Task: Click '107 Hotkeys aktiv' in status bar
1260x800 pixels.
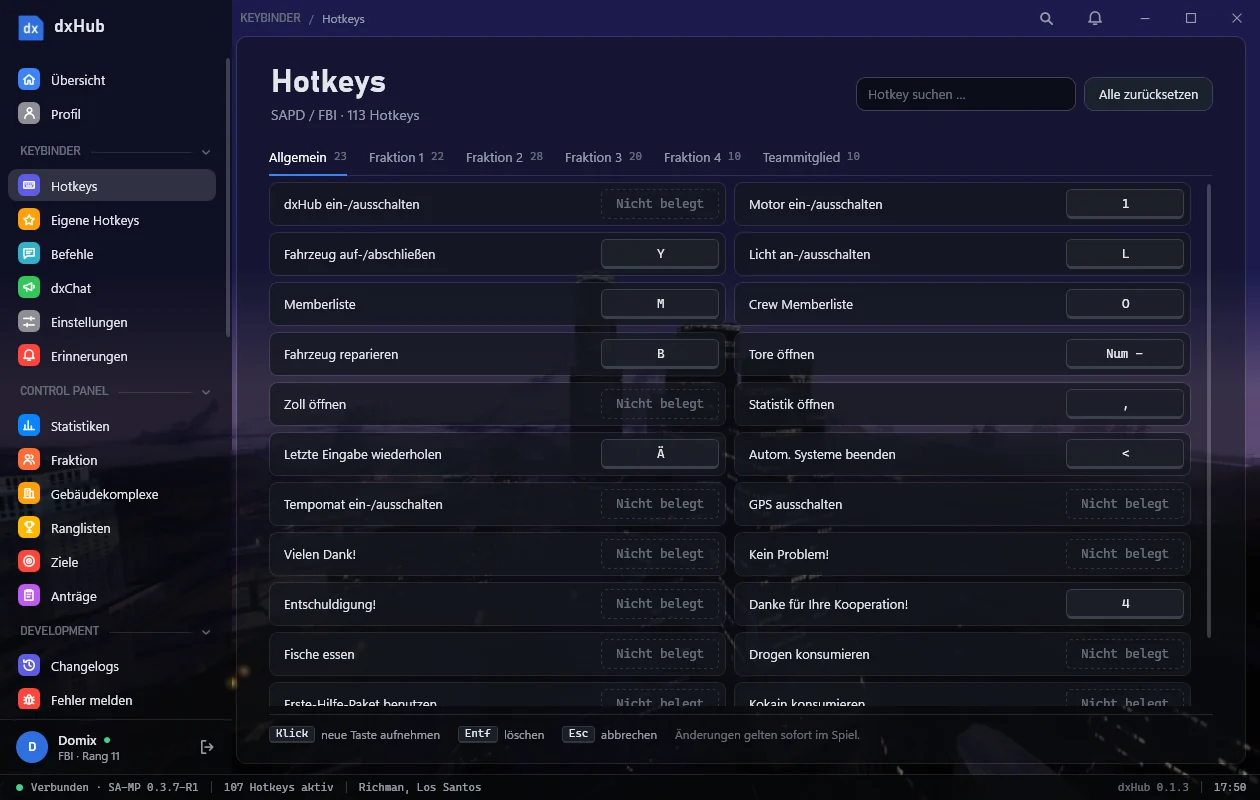Action: (279, 787)
